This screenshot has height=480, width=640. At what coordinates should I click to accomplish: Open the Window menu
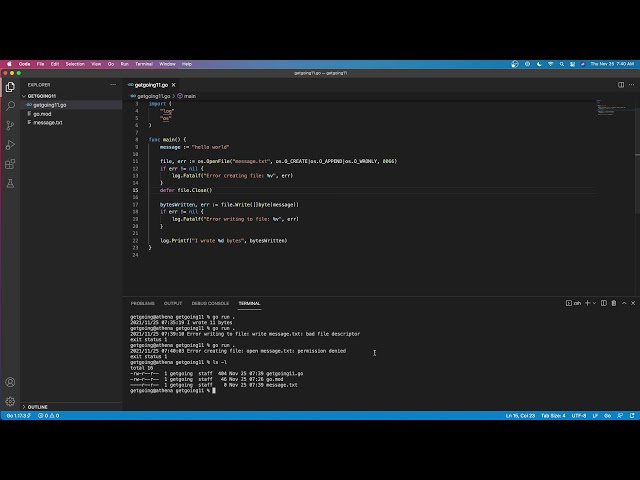point(167,64)
